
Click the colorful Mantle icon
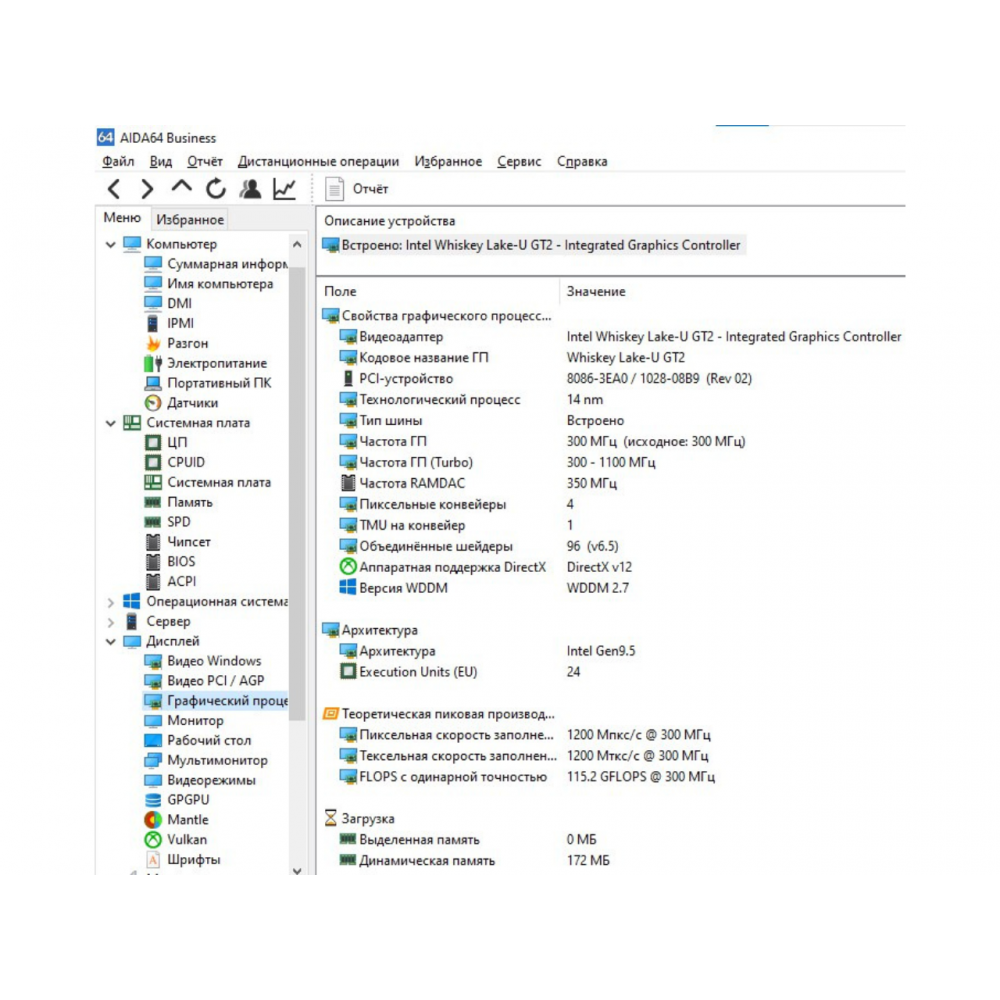(153, 820)
